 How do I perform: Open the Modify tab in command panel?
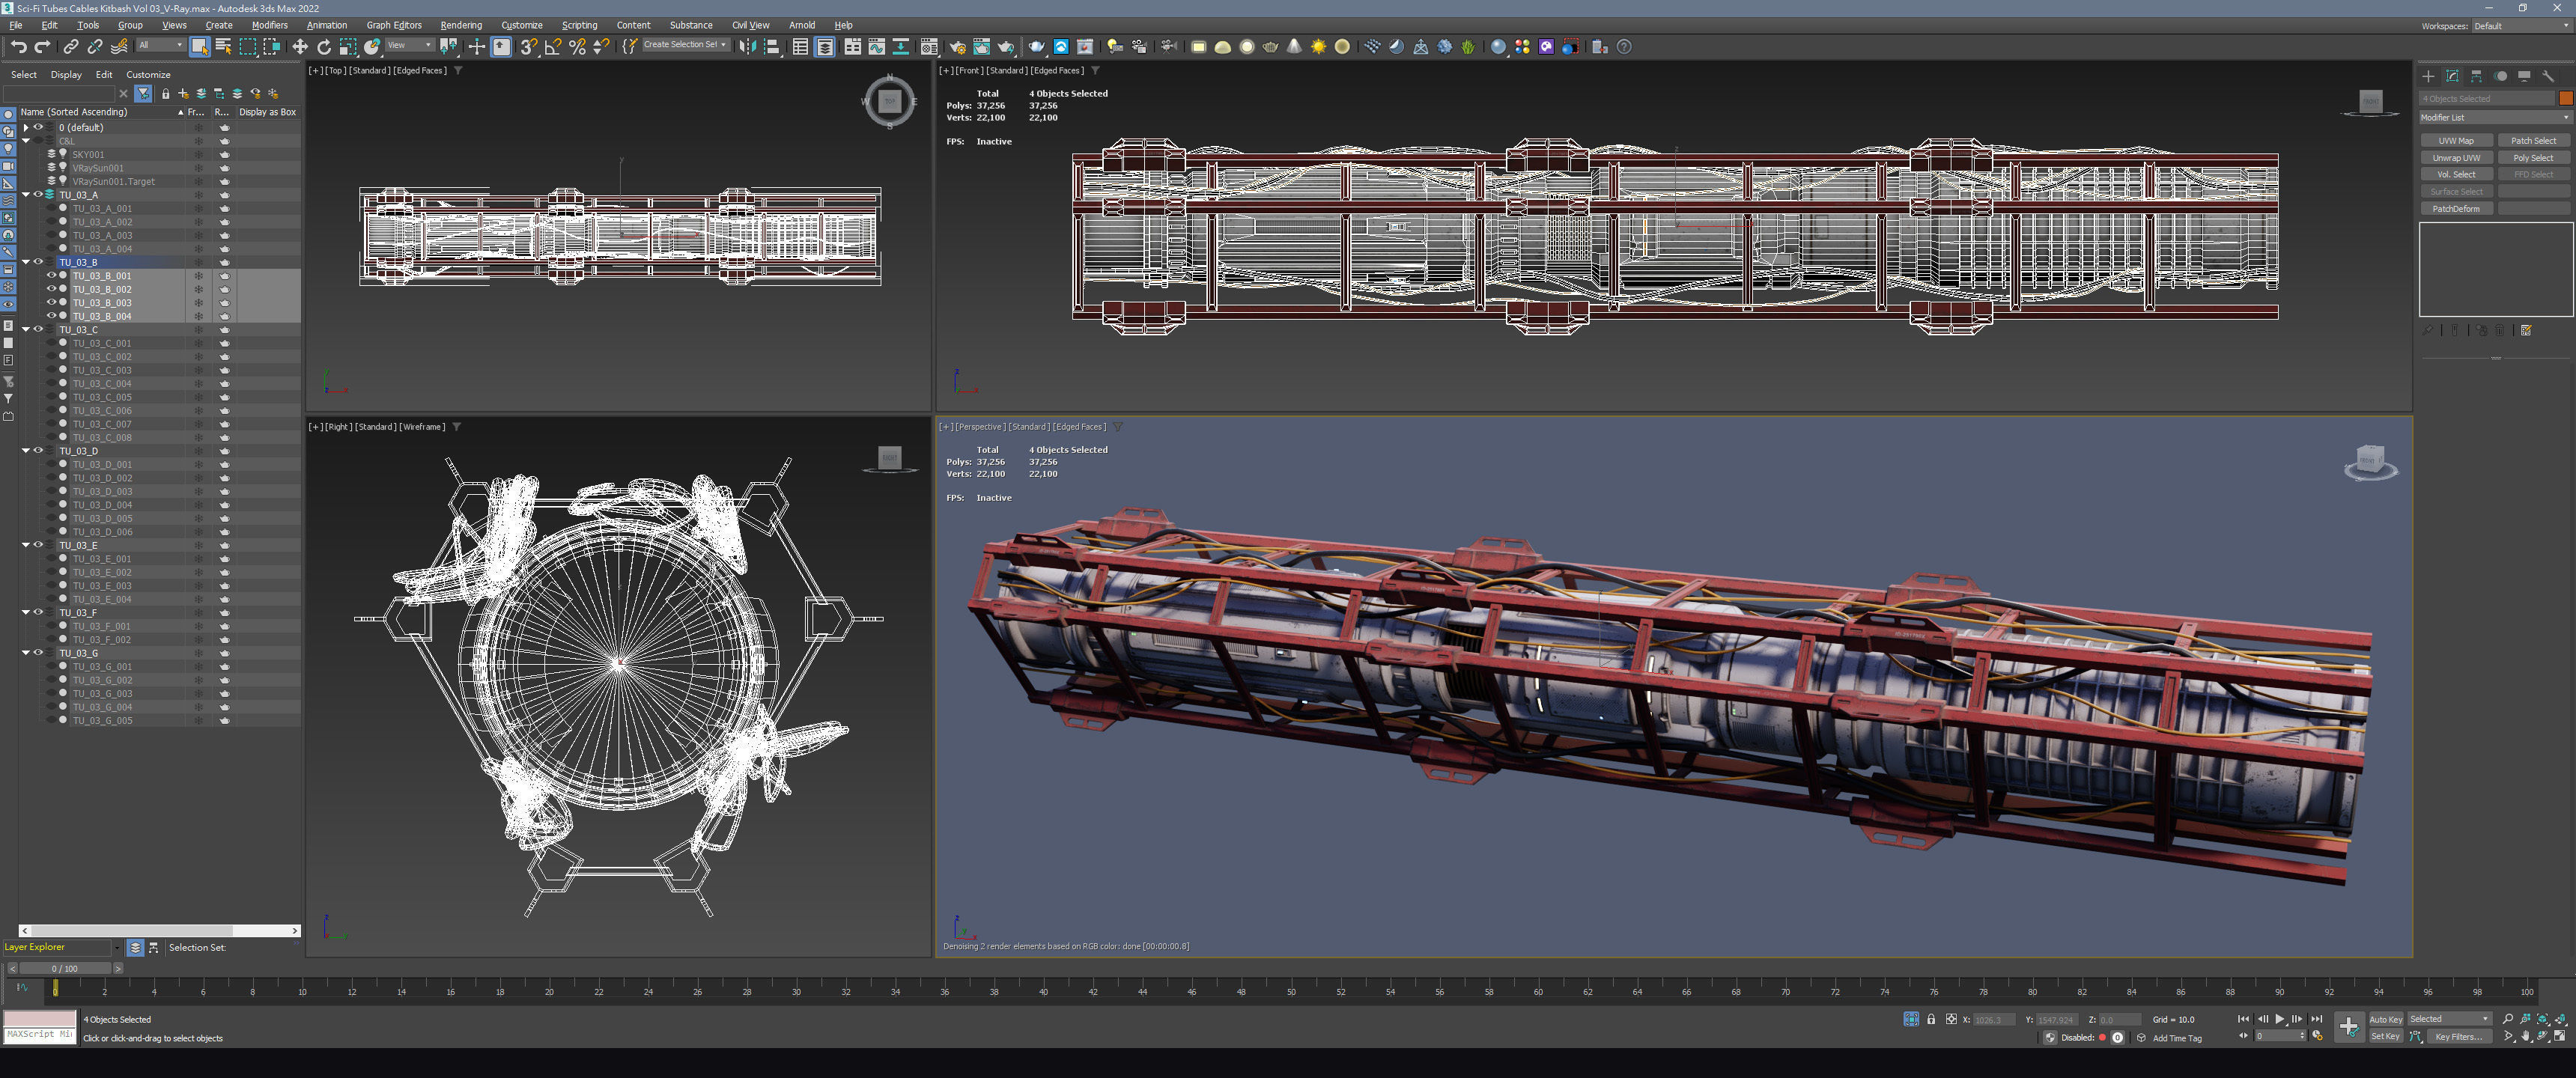pos(2452,76)
